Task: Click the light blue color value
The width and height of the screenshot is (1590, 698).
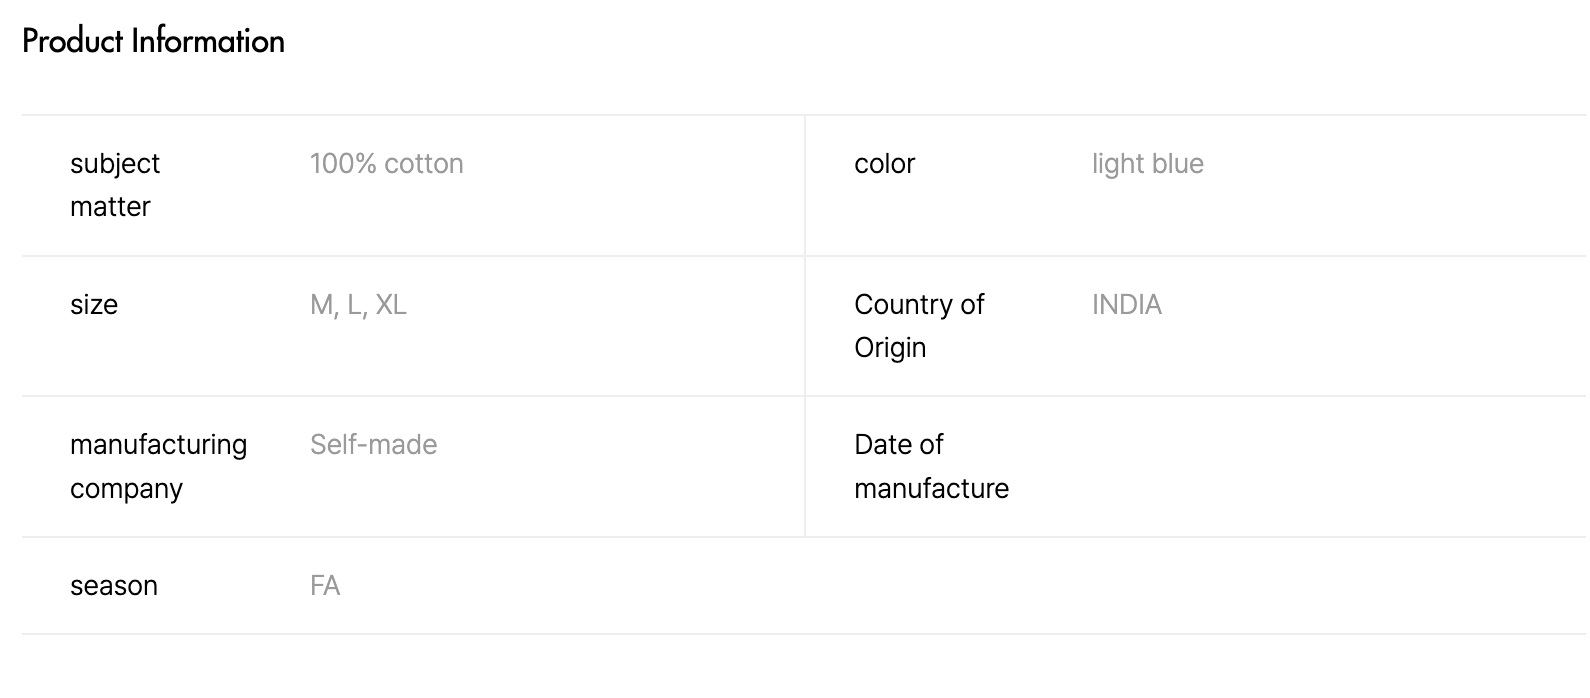Action: [1147, 164]
